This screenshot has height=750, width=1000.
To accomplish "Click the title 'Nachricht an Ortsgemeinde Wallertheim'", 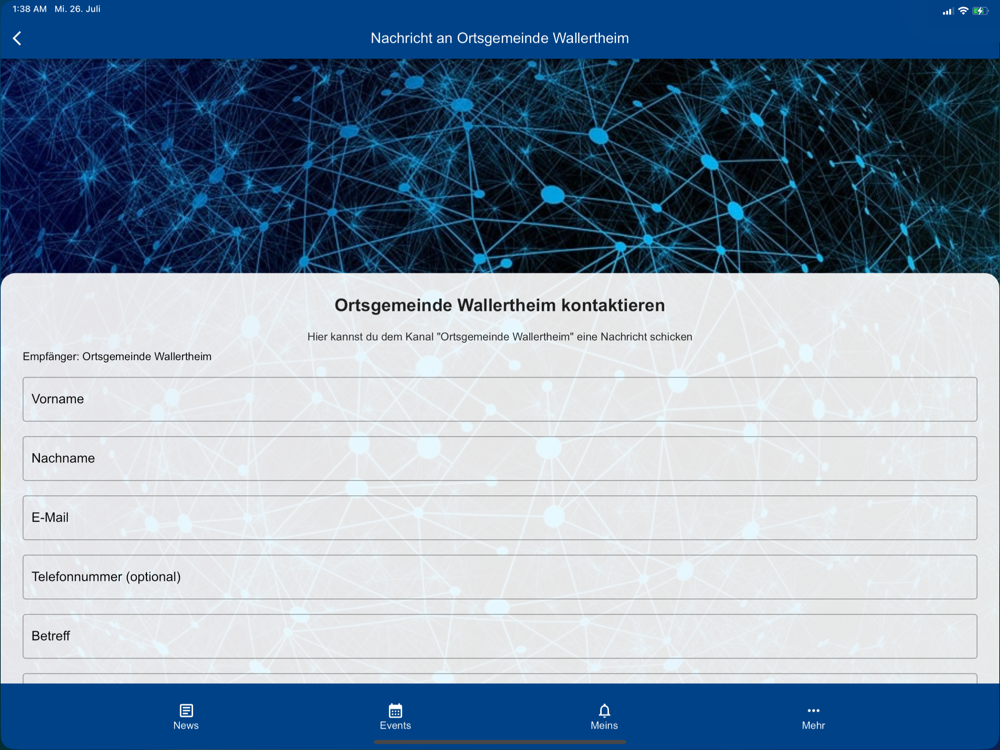I will click(500, 38).
